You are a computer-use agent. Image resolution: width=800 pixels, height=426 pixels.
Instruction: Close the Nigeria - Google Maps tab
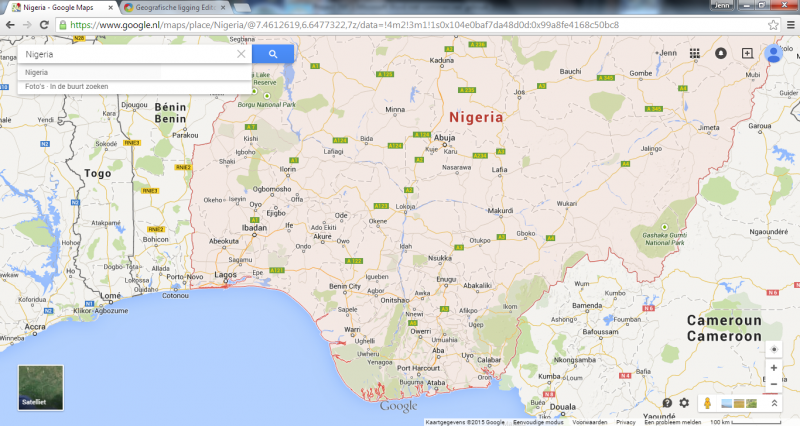[110, 8]
